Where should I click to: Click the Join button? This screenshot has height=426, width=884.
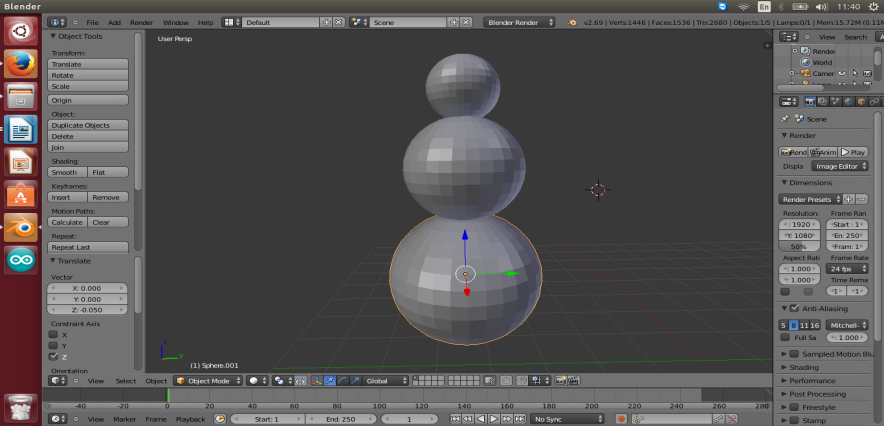[88, 147]
